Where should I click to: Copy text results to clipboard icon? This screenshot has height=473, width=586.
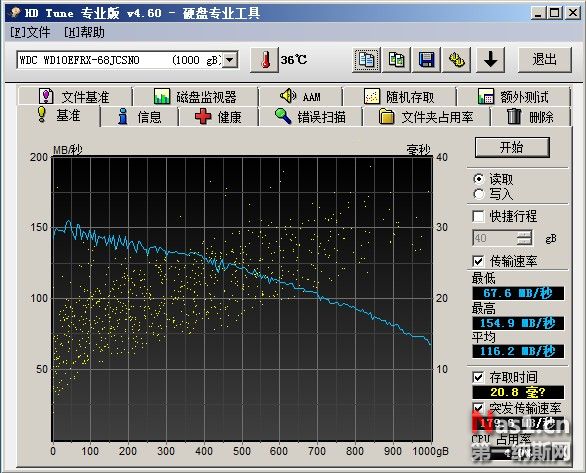(366, 60)
